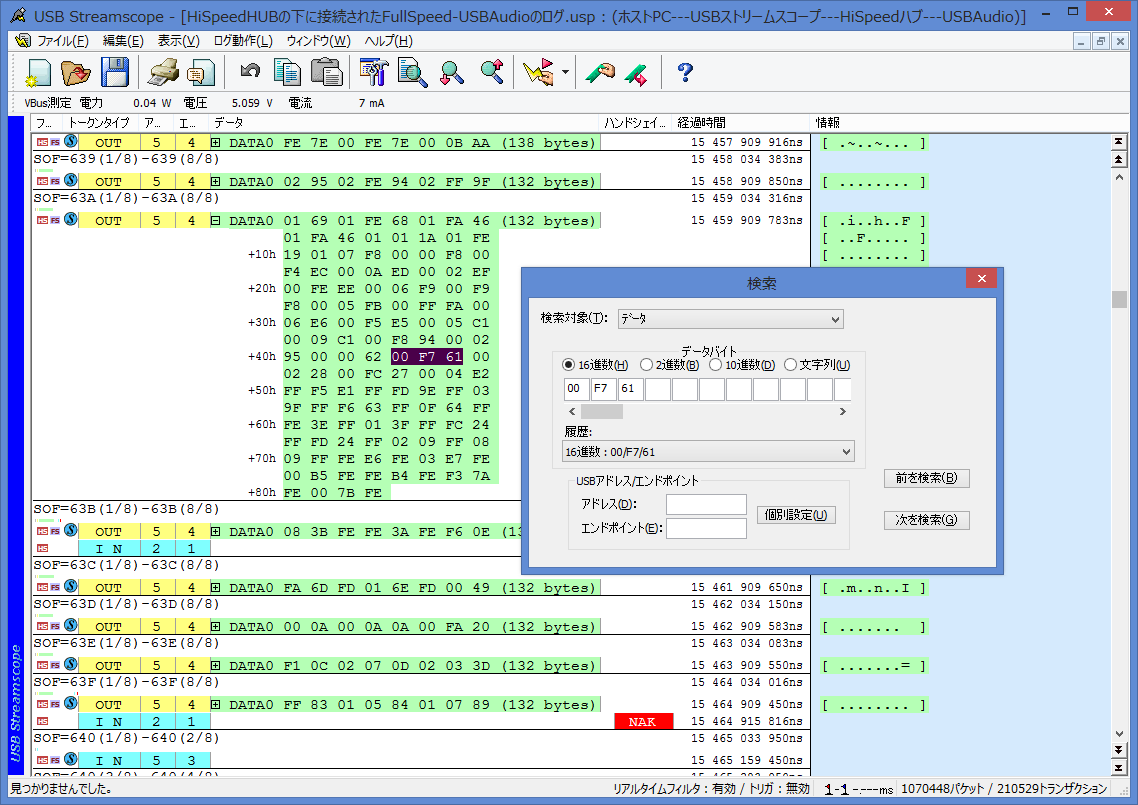Click the Find Previous magnifier up-arrow icon

pyautogui.click(x=492, y=71)
